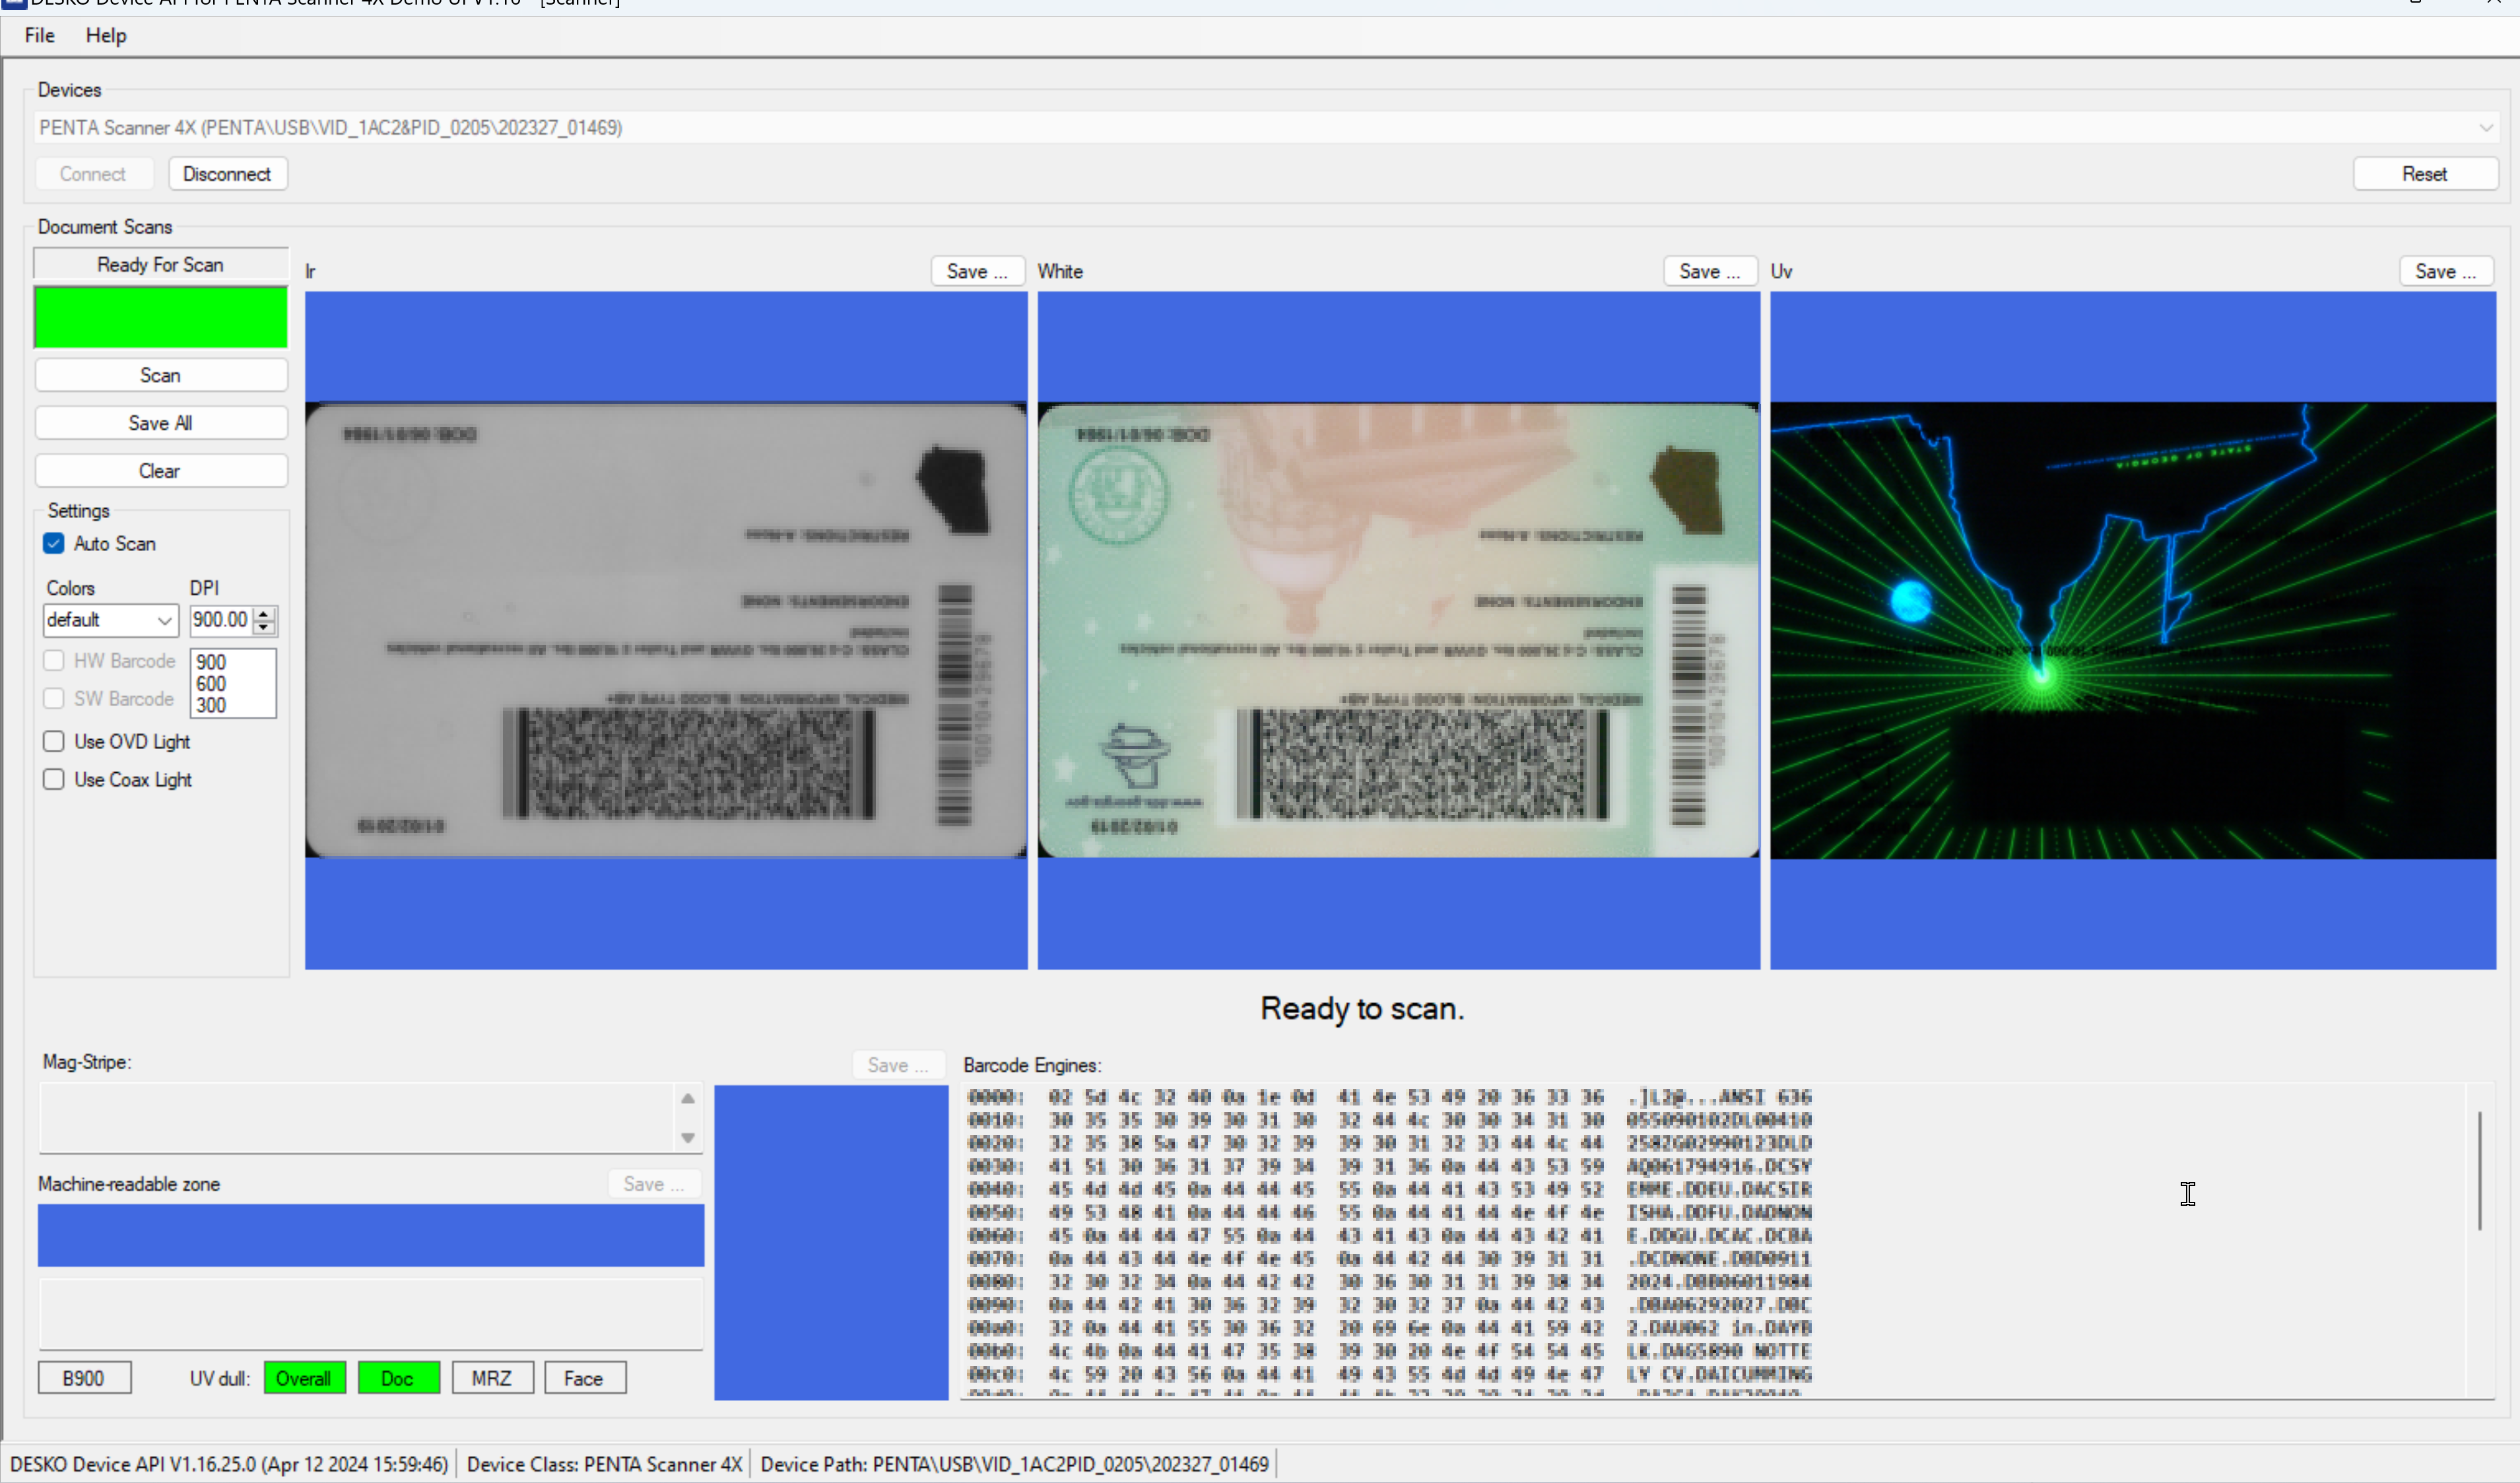Select 600 in the DPI list

pos(211,683)
